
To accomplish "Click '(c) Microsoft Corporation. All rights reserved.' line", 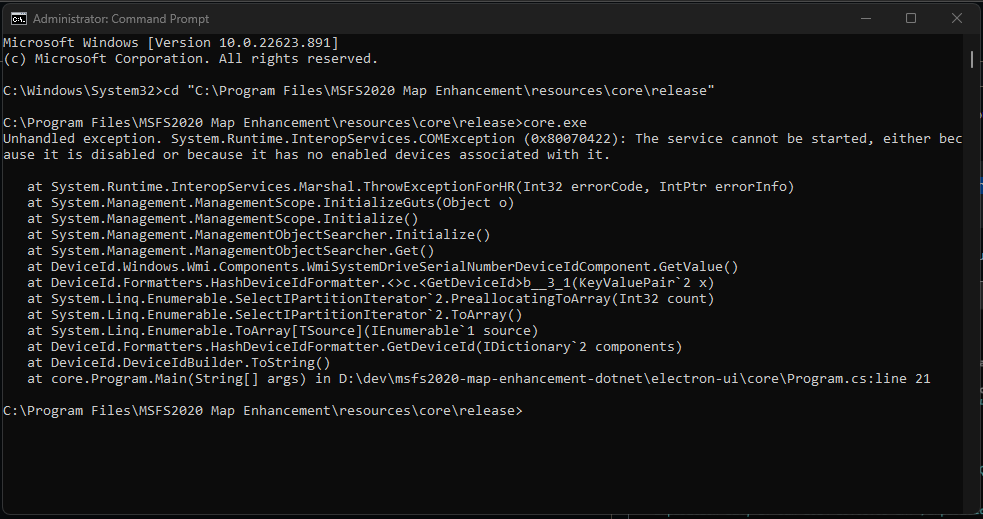I will (x=191, y=59).
